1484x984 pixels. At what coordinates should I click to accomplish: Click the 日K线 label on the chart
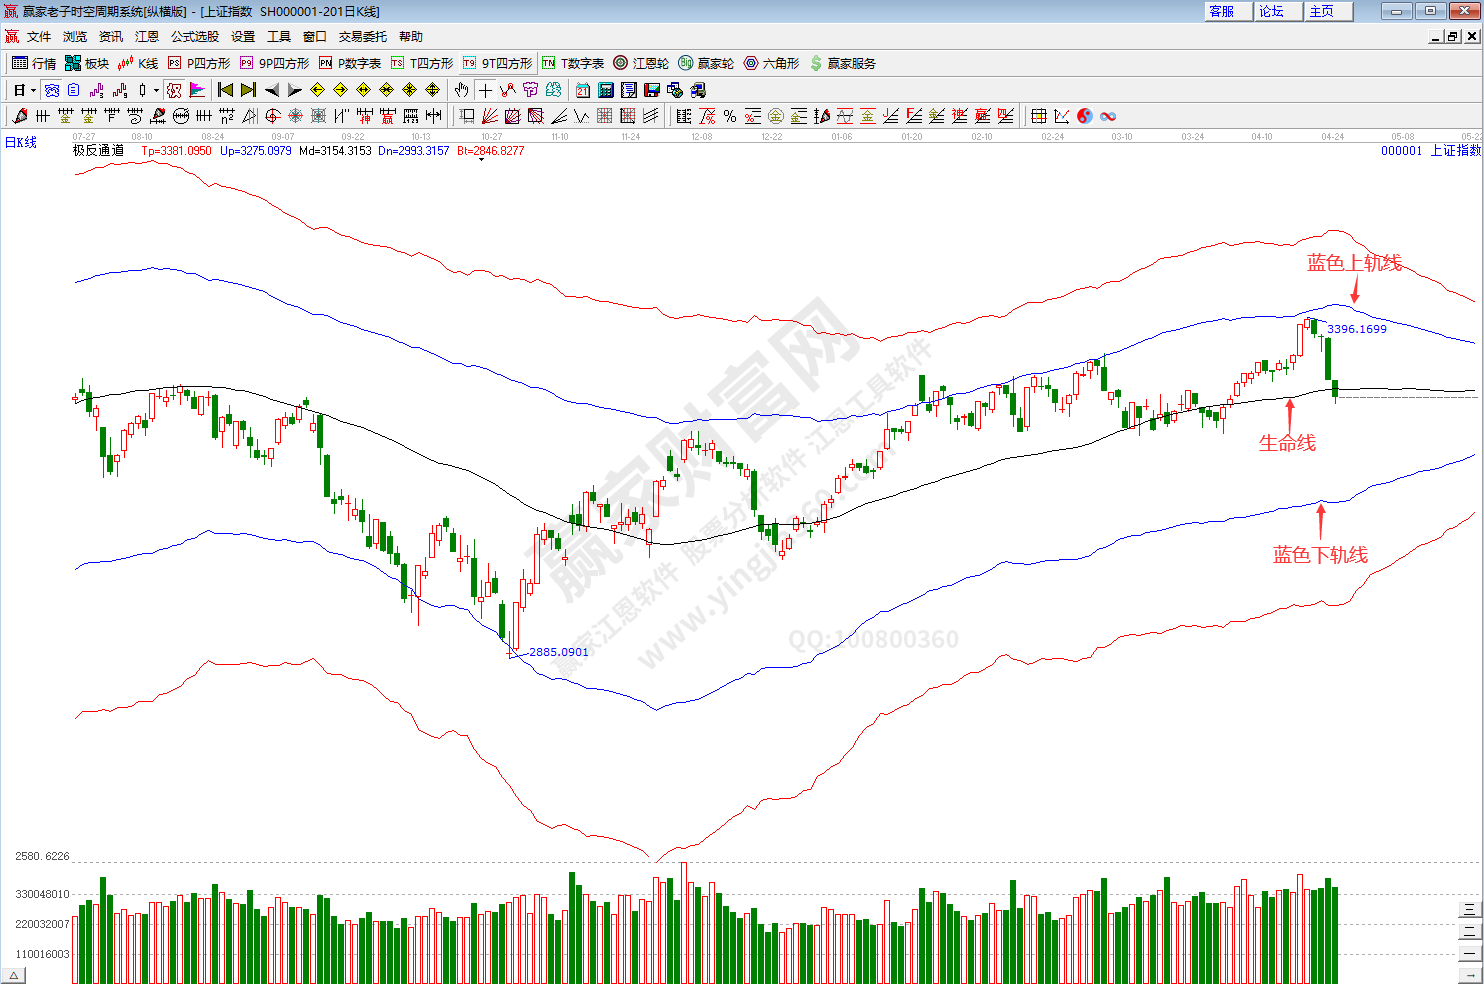pos(21,142)
